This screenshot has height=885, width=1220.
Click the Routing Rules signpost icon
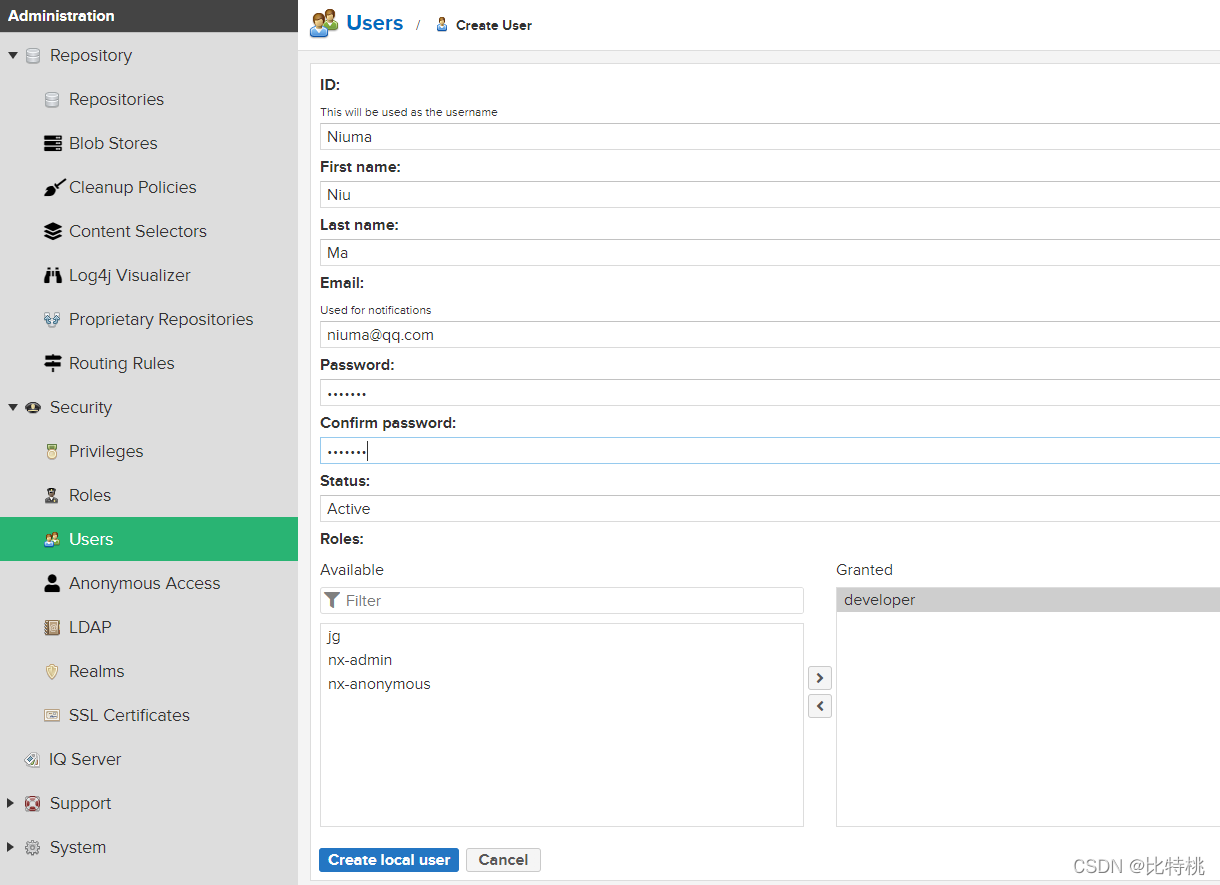(53, 363)
